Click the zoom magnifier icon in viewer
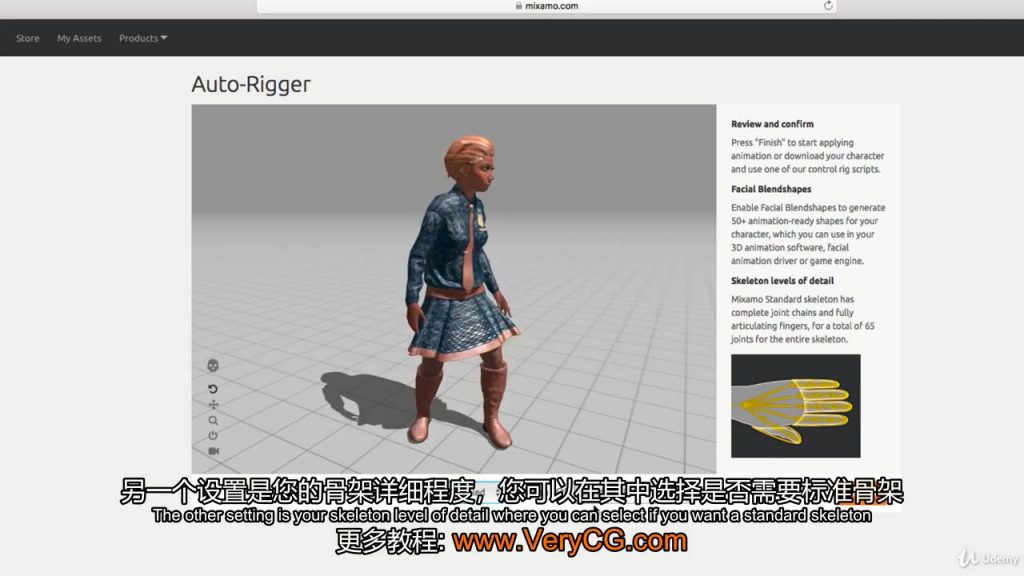The width and height of the screenshot is (1024, 576). (x=213, y=421)
